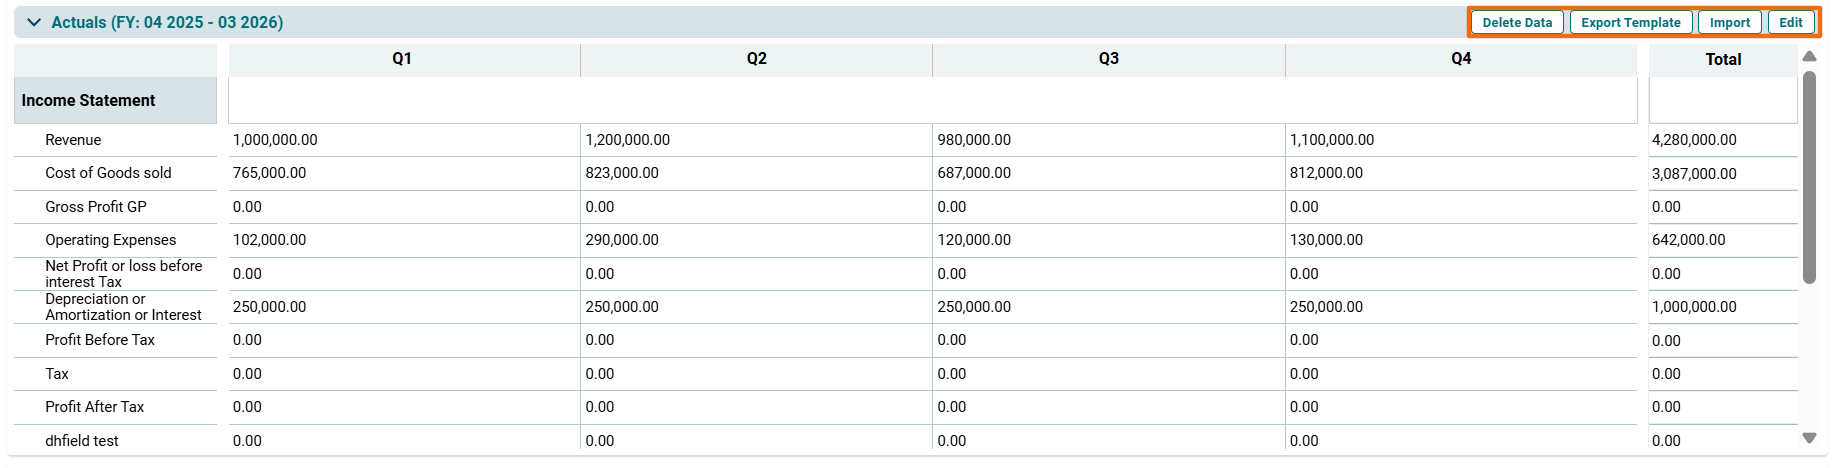Click the Revenue total 4,280,000.00
Viewport: 1838px width, 468px height.
pyautogui.click(x=1694, y=140)
